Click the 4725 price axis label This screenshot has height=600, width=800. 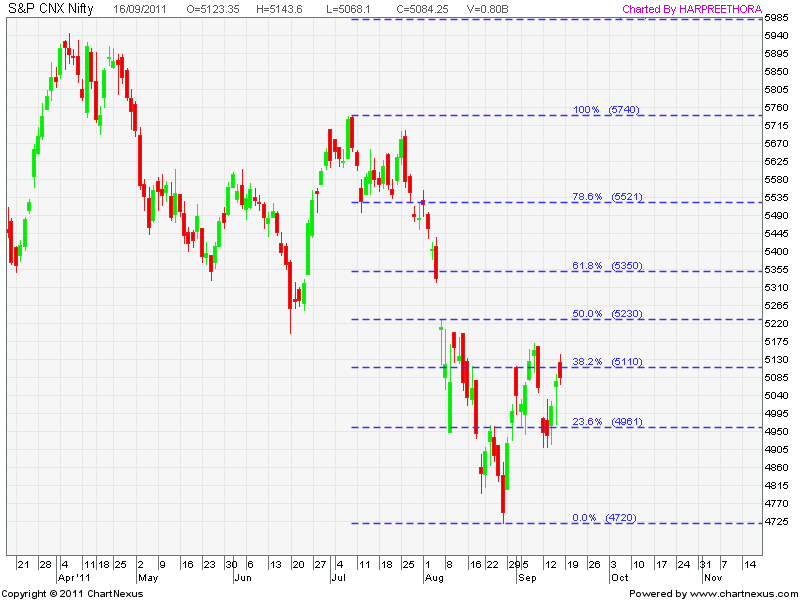point(776,521)
